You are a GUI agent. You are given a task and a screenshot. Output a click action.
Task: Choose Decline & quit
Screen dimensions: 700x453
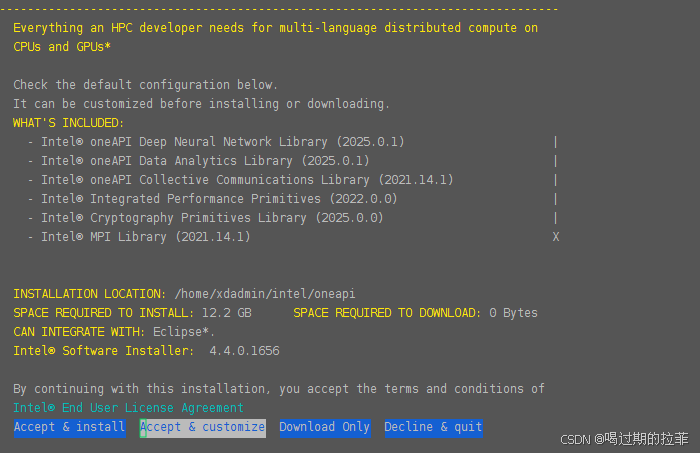click(x=433, y=428)
